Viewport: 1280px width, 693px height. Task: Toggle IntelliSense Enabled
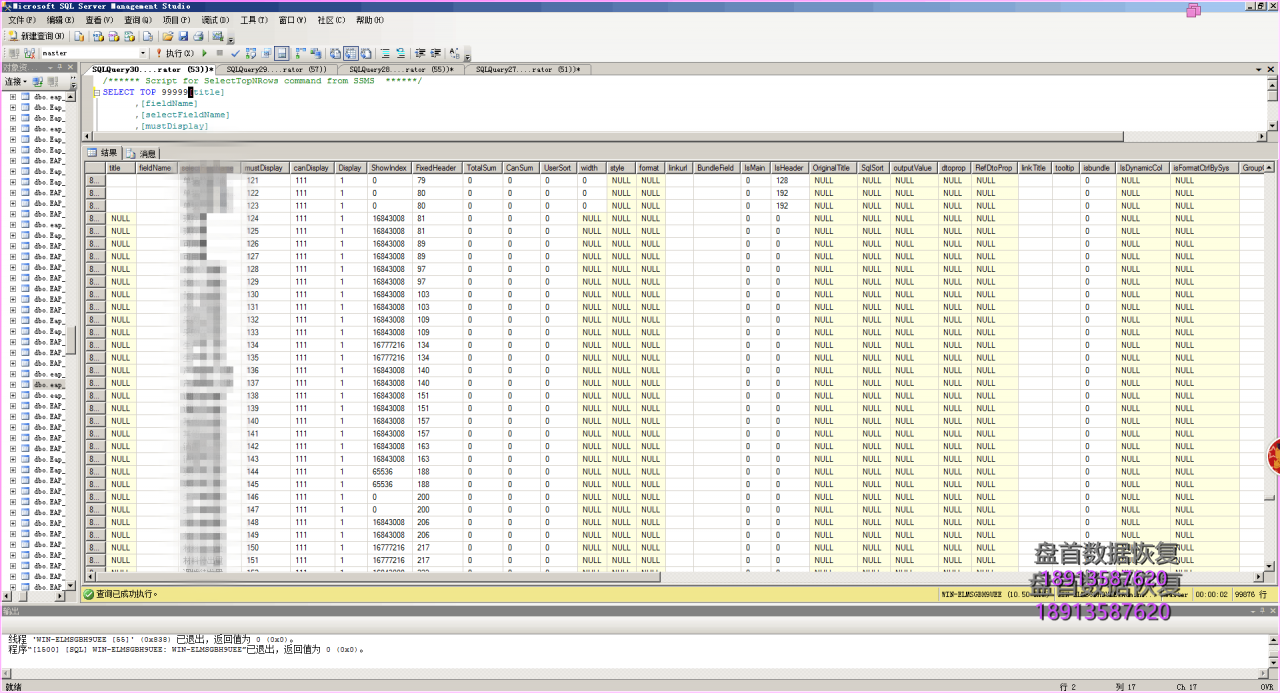coord(281,53)
